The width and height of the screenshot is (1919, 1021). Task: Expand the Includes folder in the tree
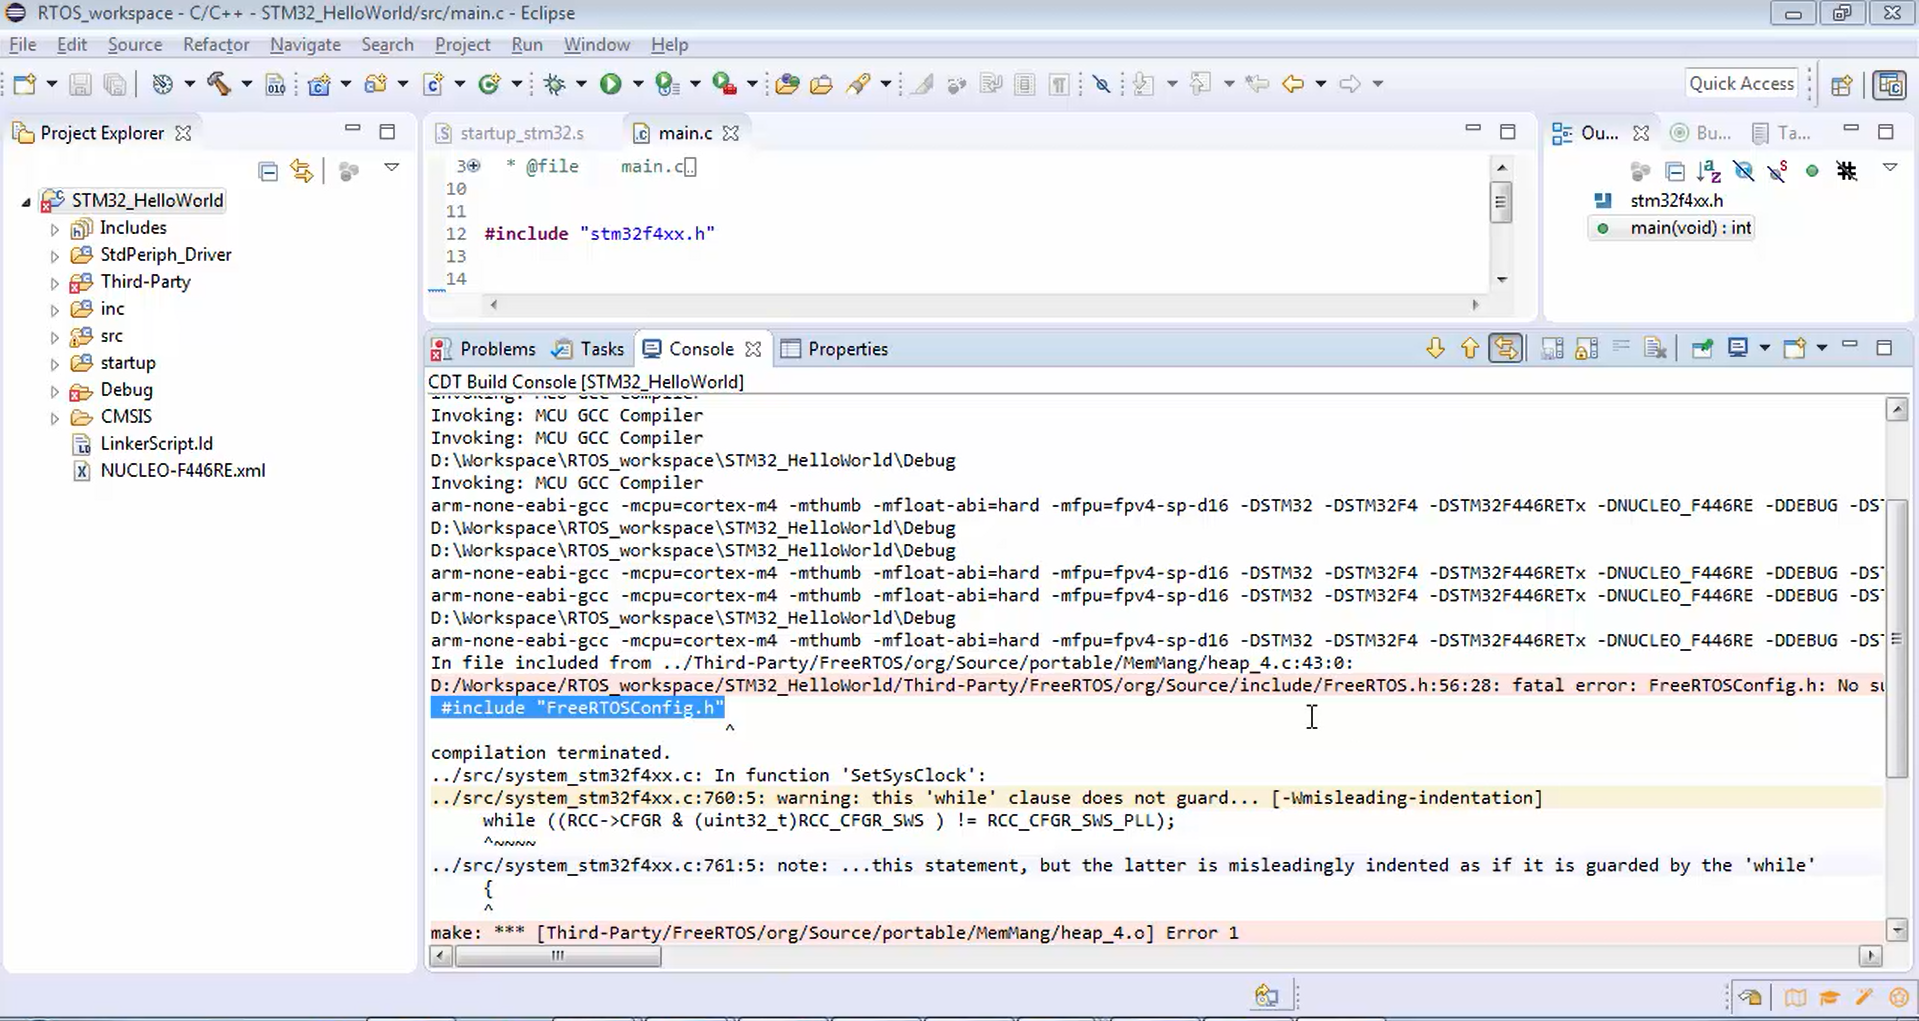click(55, 229)
